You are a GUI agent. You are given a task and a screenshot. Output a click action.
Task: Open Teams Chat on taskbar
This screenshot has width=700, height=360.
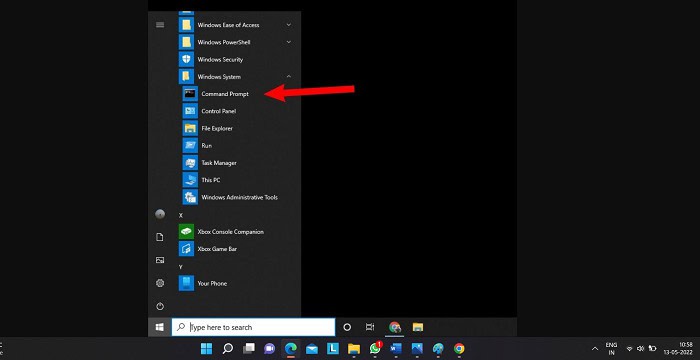269,348
